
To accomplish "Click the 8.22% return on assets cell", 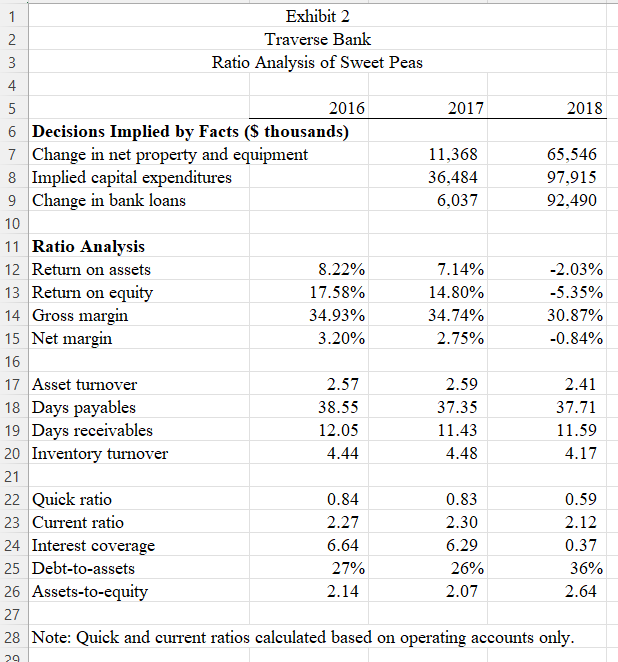I will [309, 269].
